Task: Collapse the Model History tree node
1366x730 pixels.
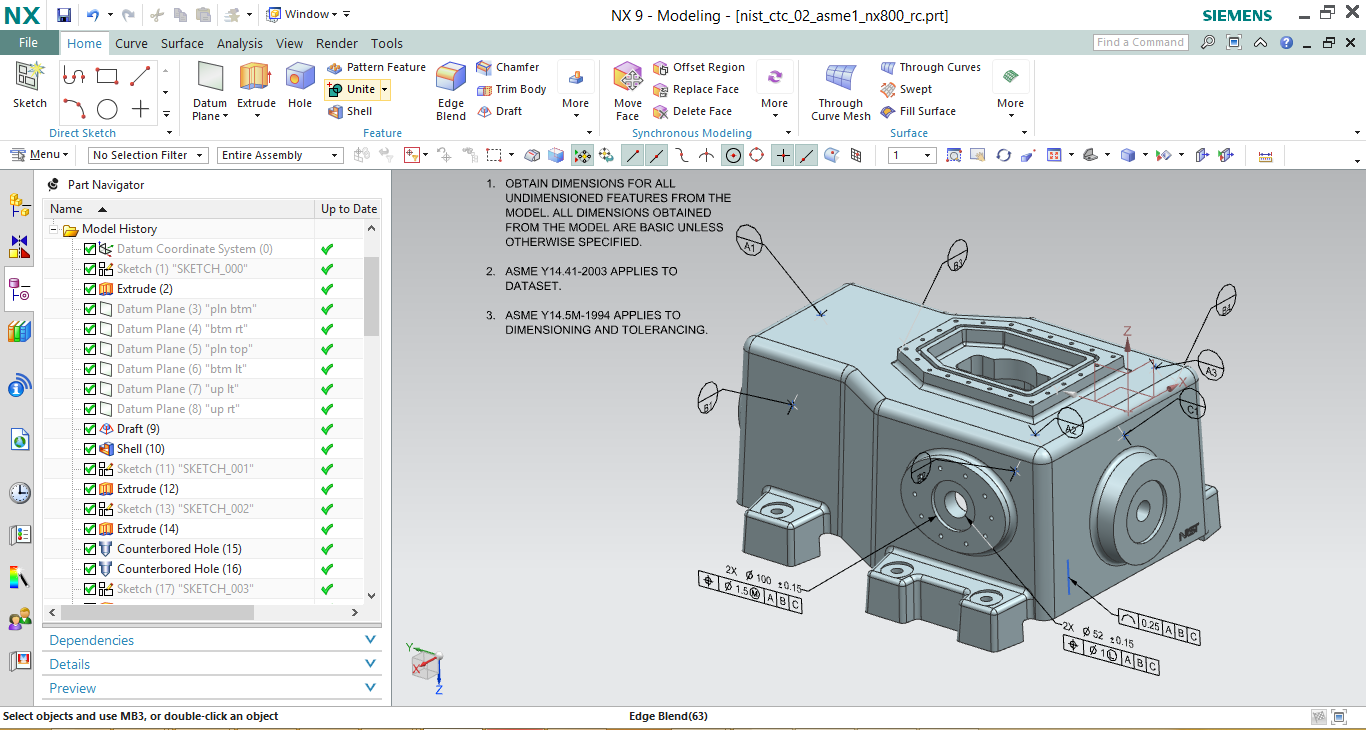Action: (54, 229)
